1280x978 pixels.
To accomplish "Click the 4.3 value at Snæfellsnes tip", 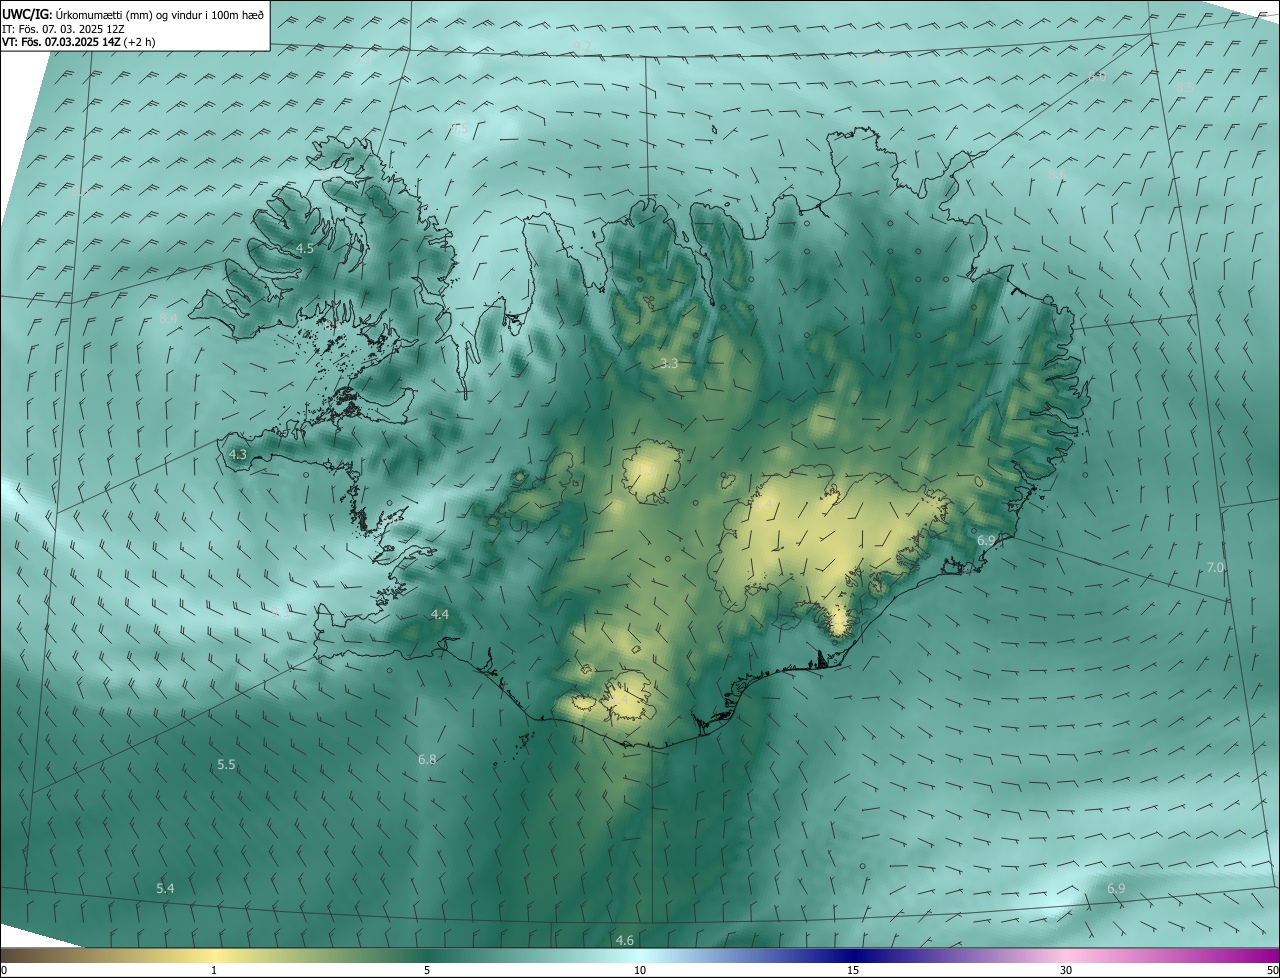I will pyautogui.click(x=237, y=454).
